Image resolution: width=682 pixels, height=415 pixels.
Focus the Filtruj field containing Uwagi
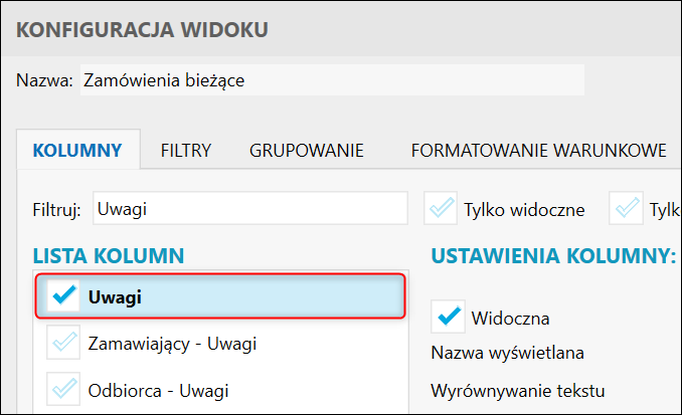tap(249, 209)
